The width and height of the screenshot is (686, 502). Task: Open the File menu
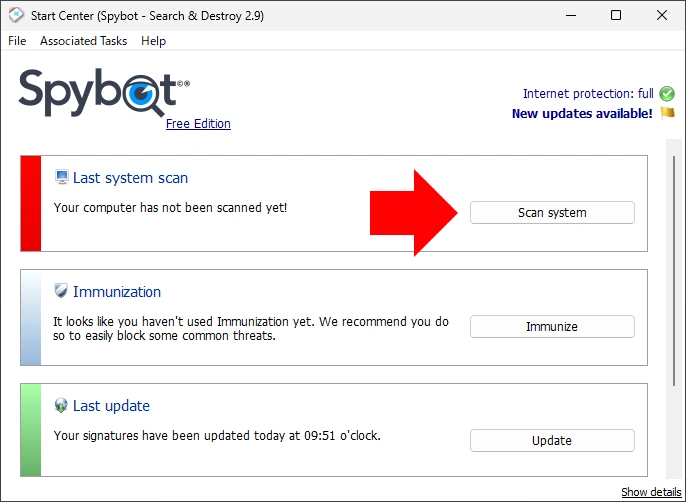pos(17,41)
